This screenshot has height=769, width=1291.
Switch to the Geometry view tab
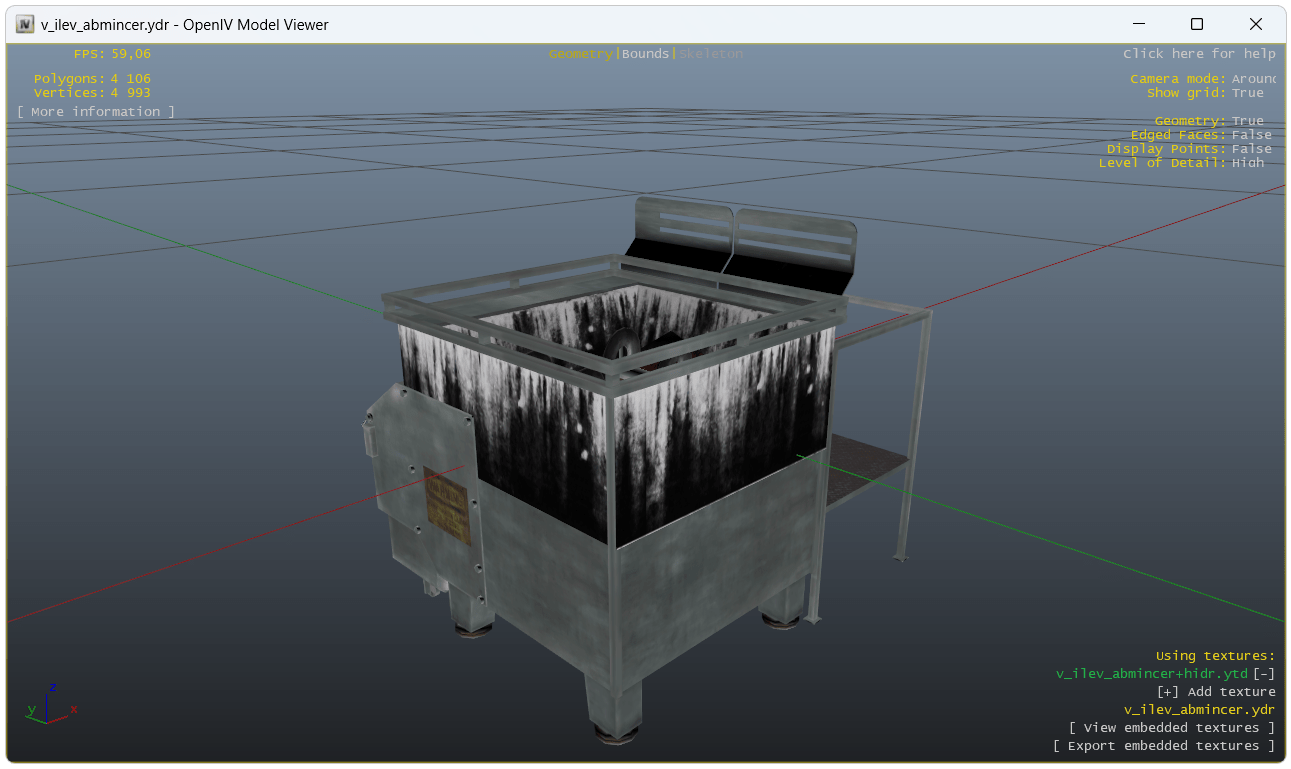point(580,54)
